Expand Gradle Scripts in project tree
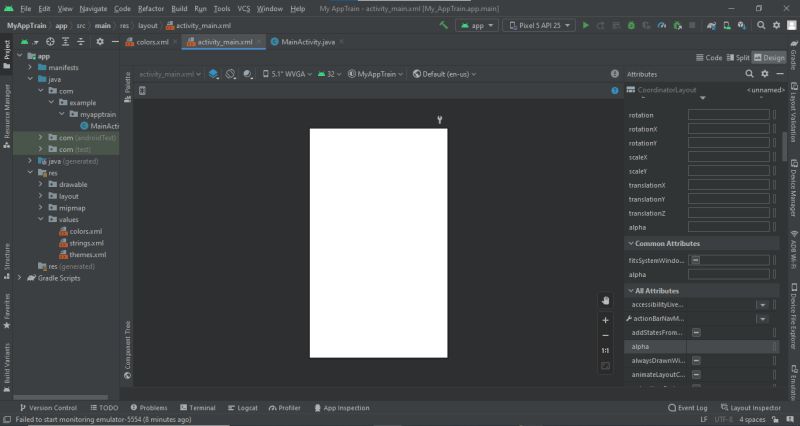 click(19, 278)
